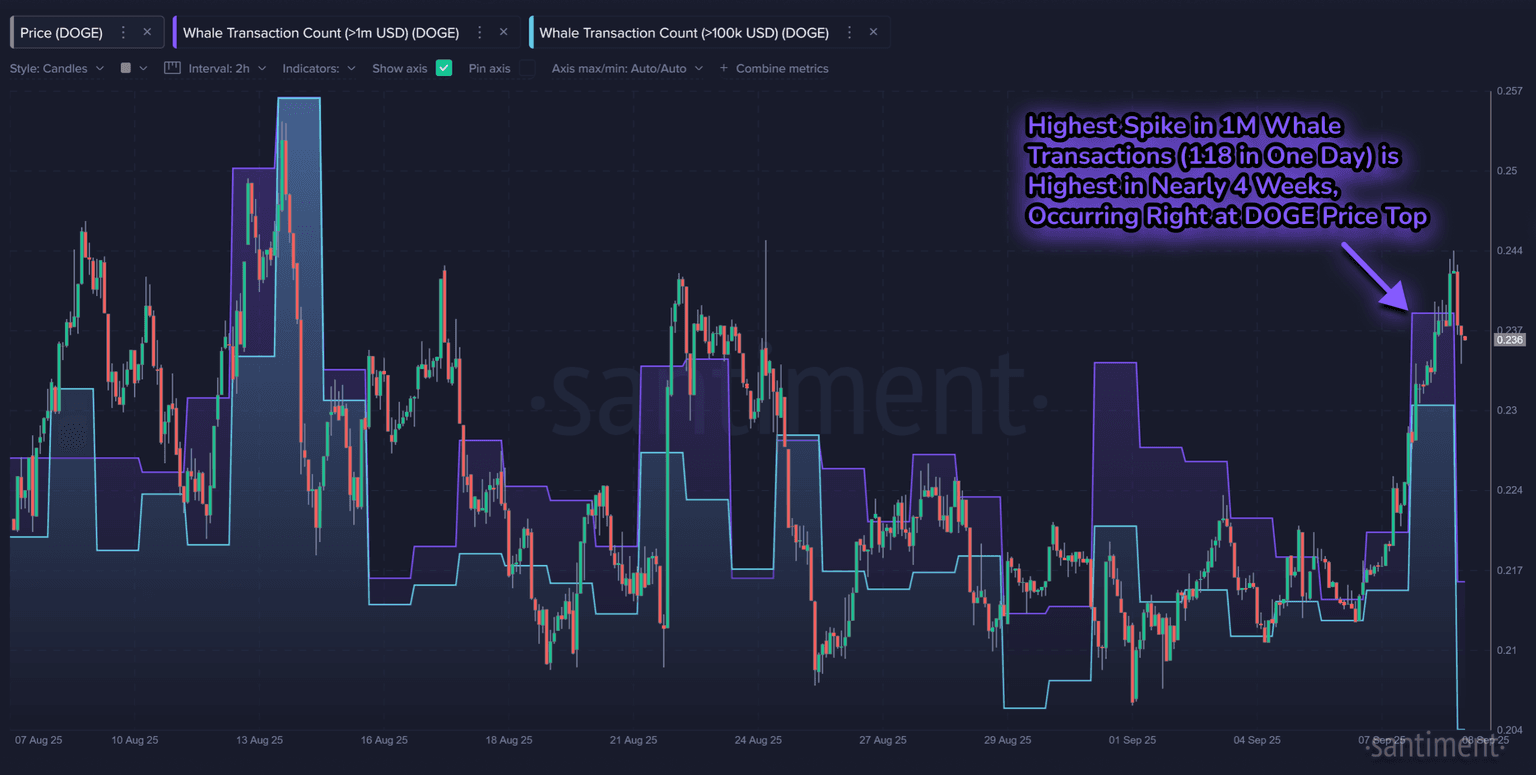The width and height of the screenshot is (1536, 775).
Task: Open options for Whale Transaction Count >1m USD
Action: 479,33
